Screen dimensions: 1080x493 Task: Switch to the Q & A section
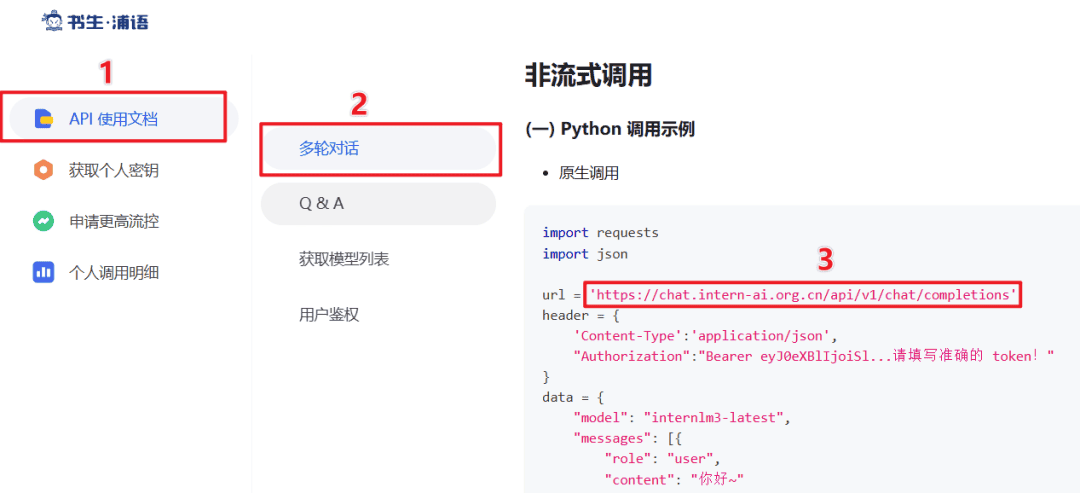click(x=378, y=204)
